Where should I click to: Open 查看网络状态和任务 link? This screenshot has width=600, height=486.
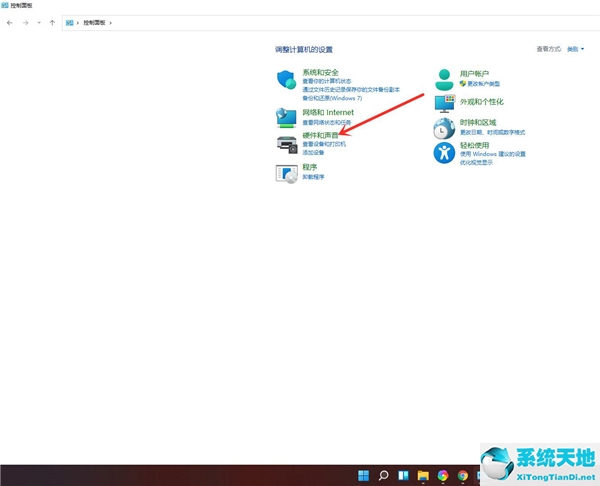click(326, 122)
